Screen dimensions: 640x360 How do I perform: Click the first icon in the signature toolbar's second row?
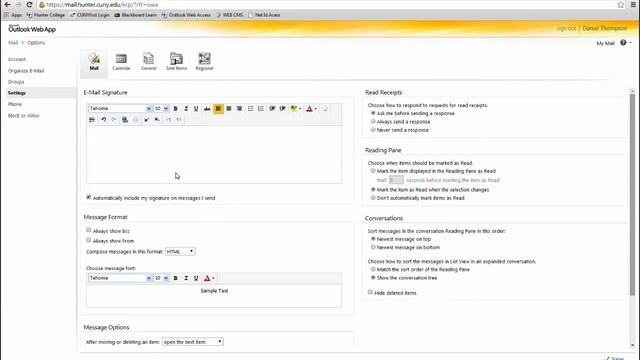tap(92, 120)
